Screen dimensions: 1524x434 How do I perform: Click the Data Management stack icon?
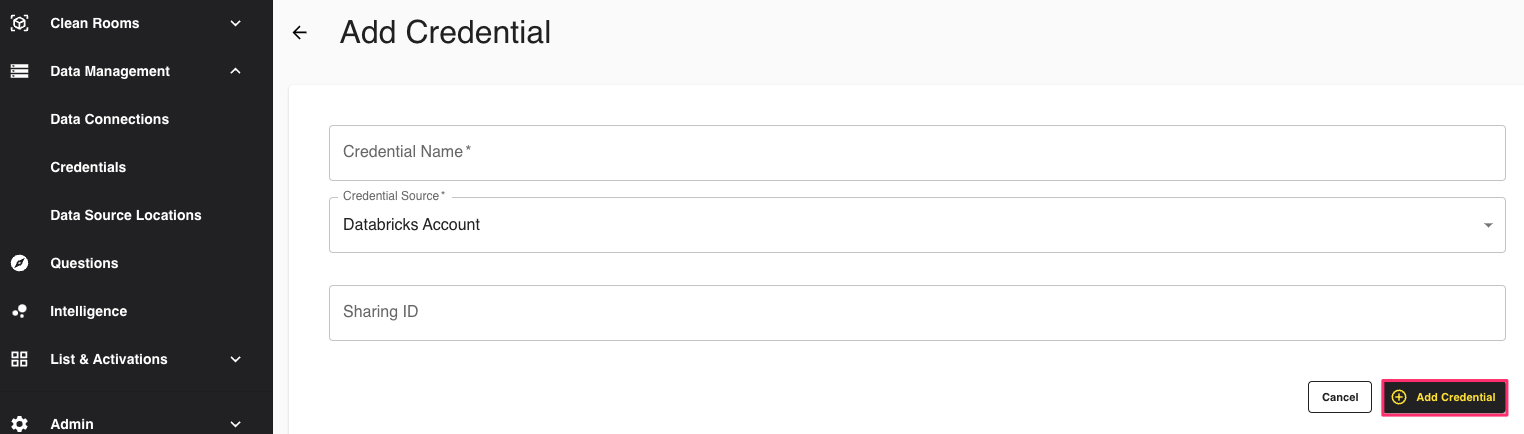coord(19,71)
